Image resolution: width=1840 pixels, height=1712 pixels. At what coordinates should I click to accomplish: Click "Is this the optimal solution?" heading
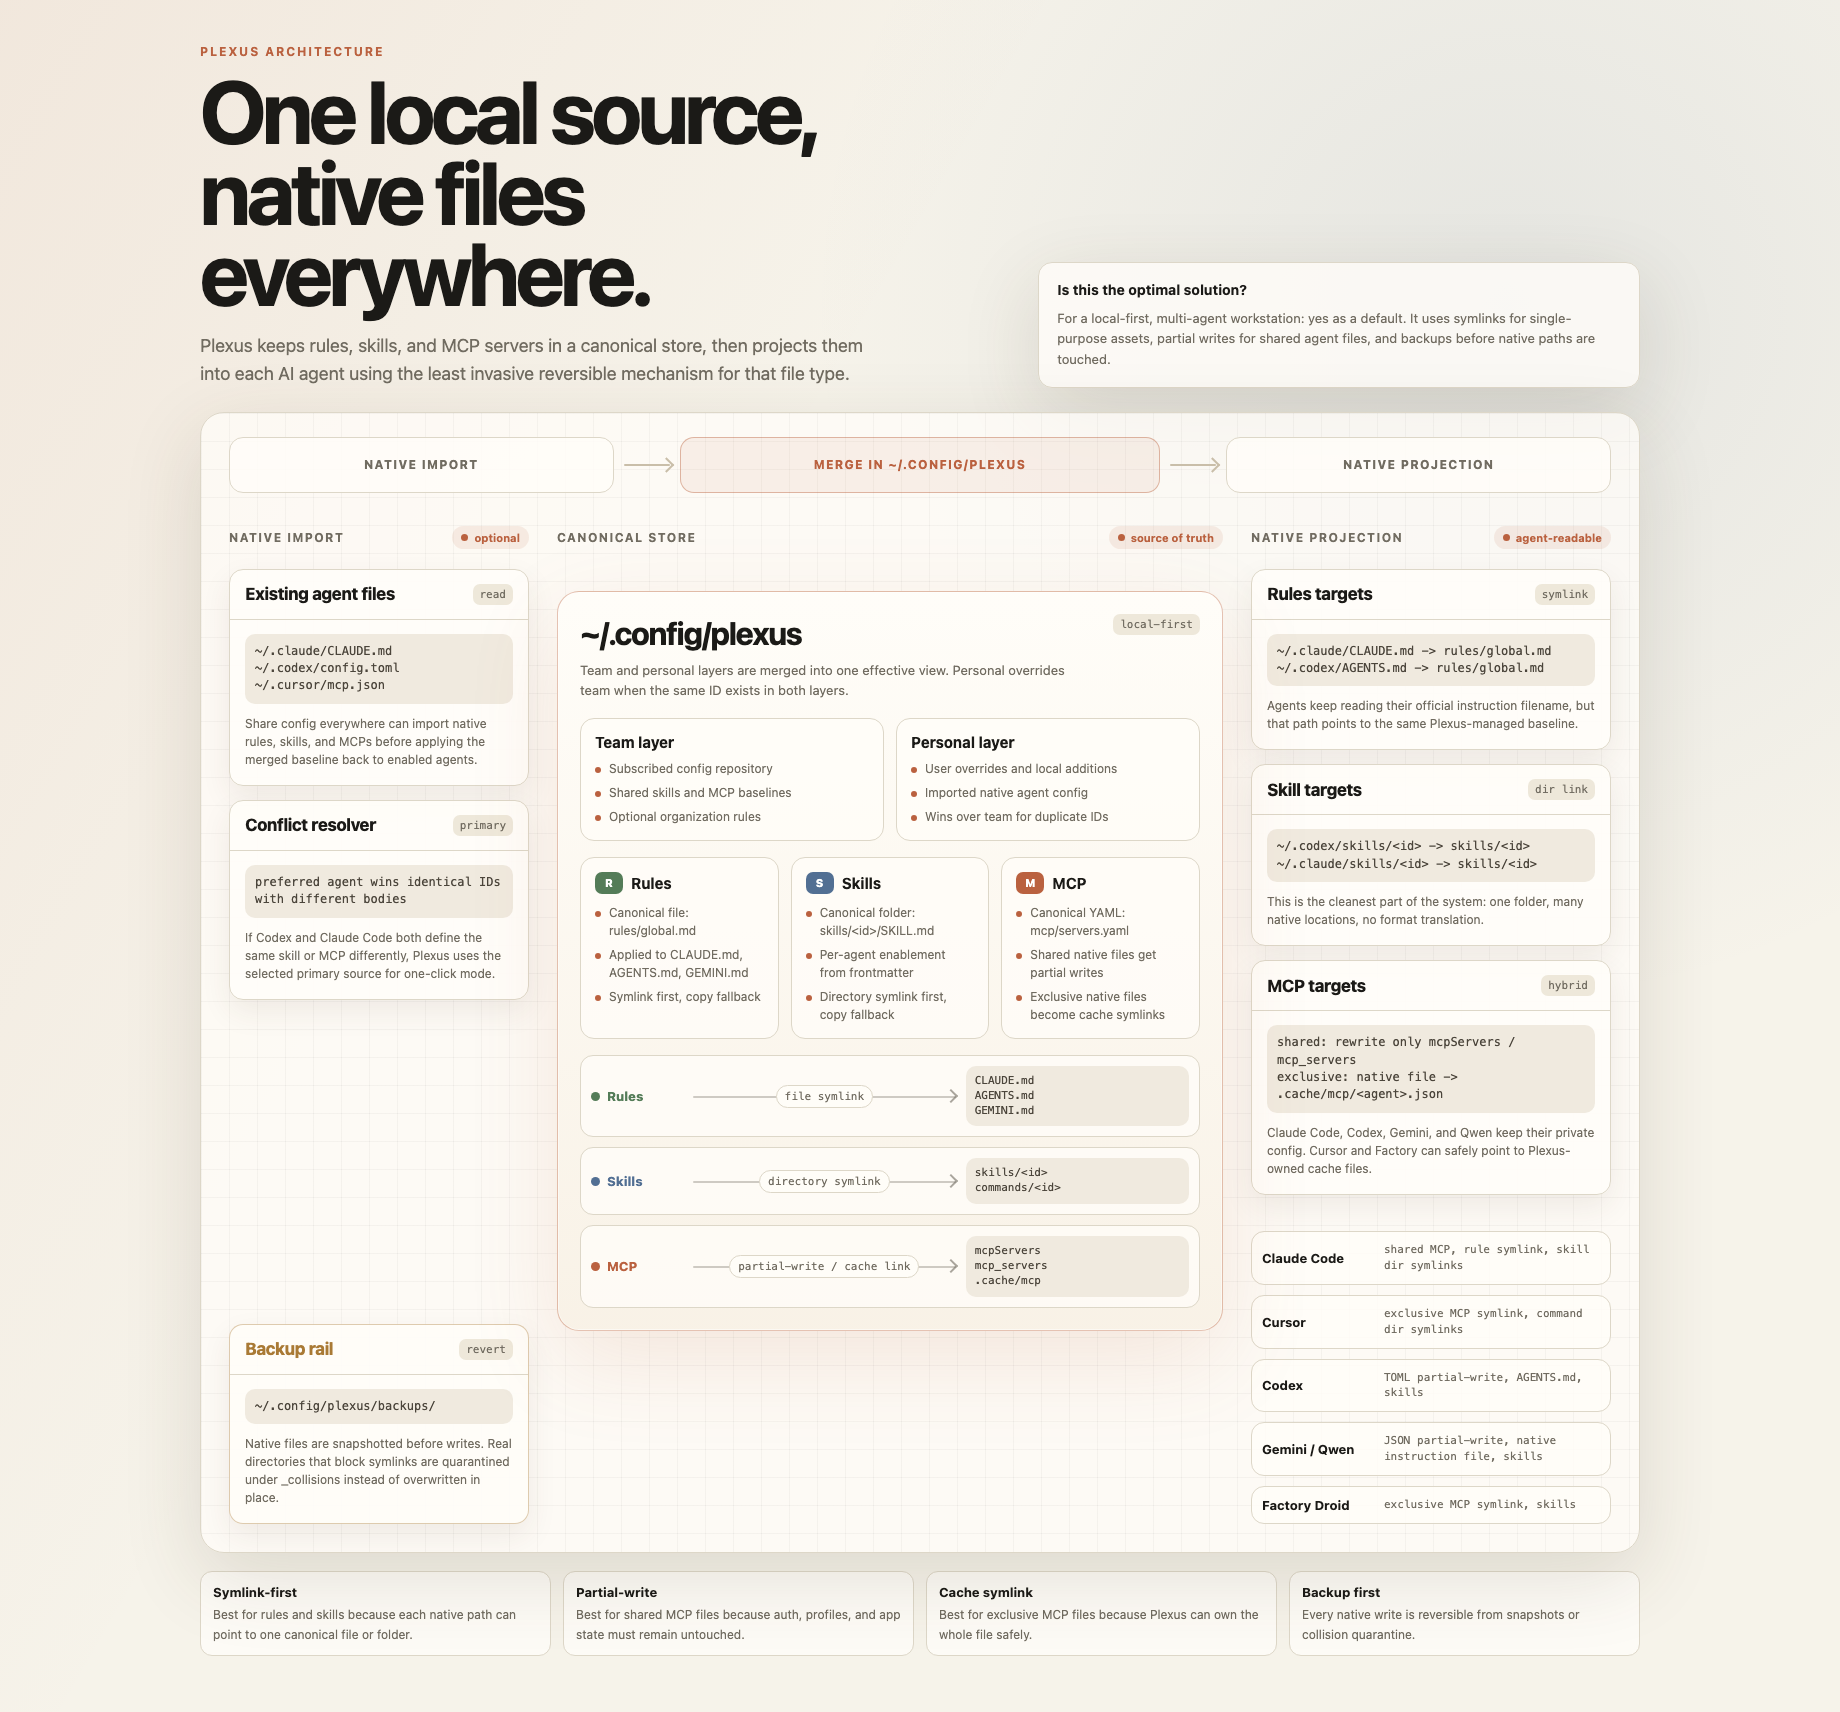[1152, 290]
